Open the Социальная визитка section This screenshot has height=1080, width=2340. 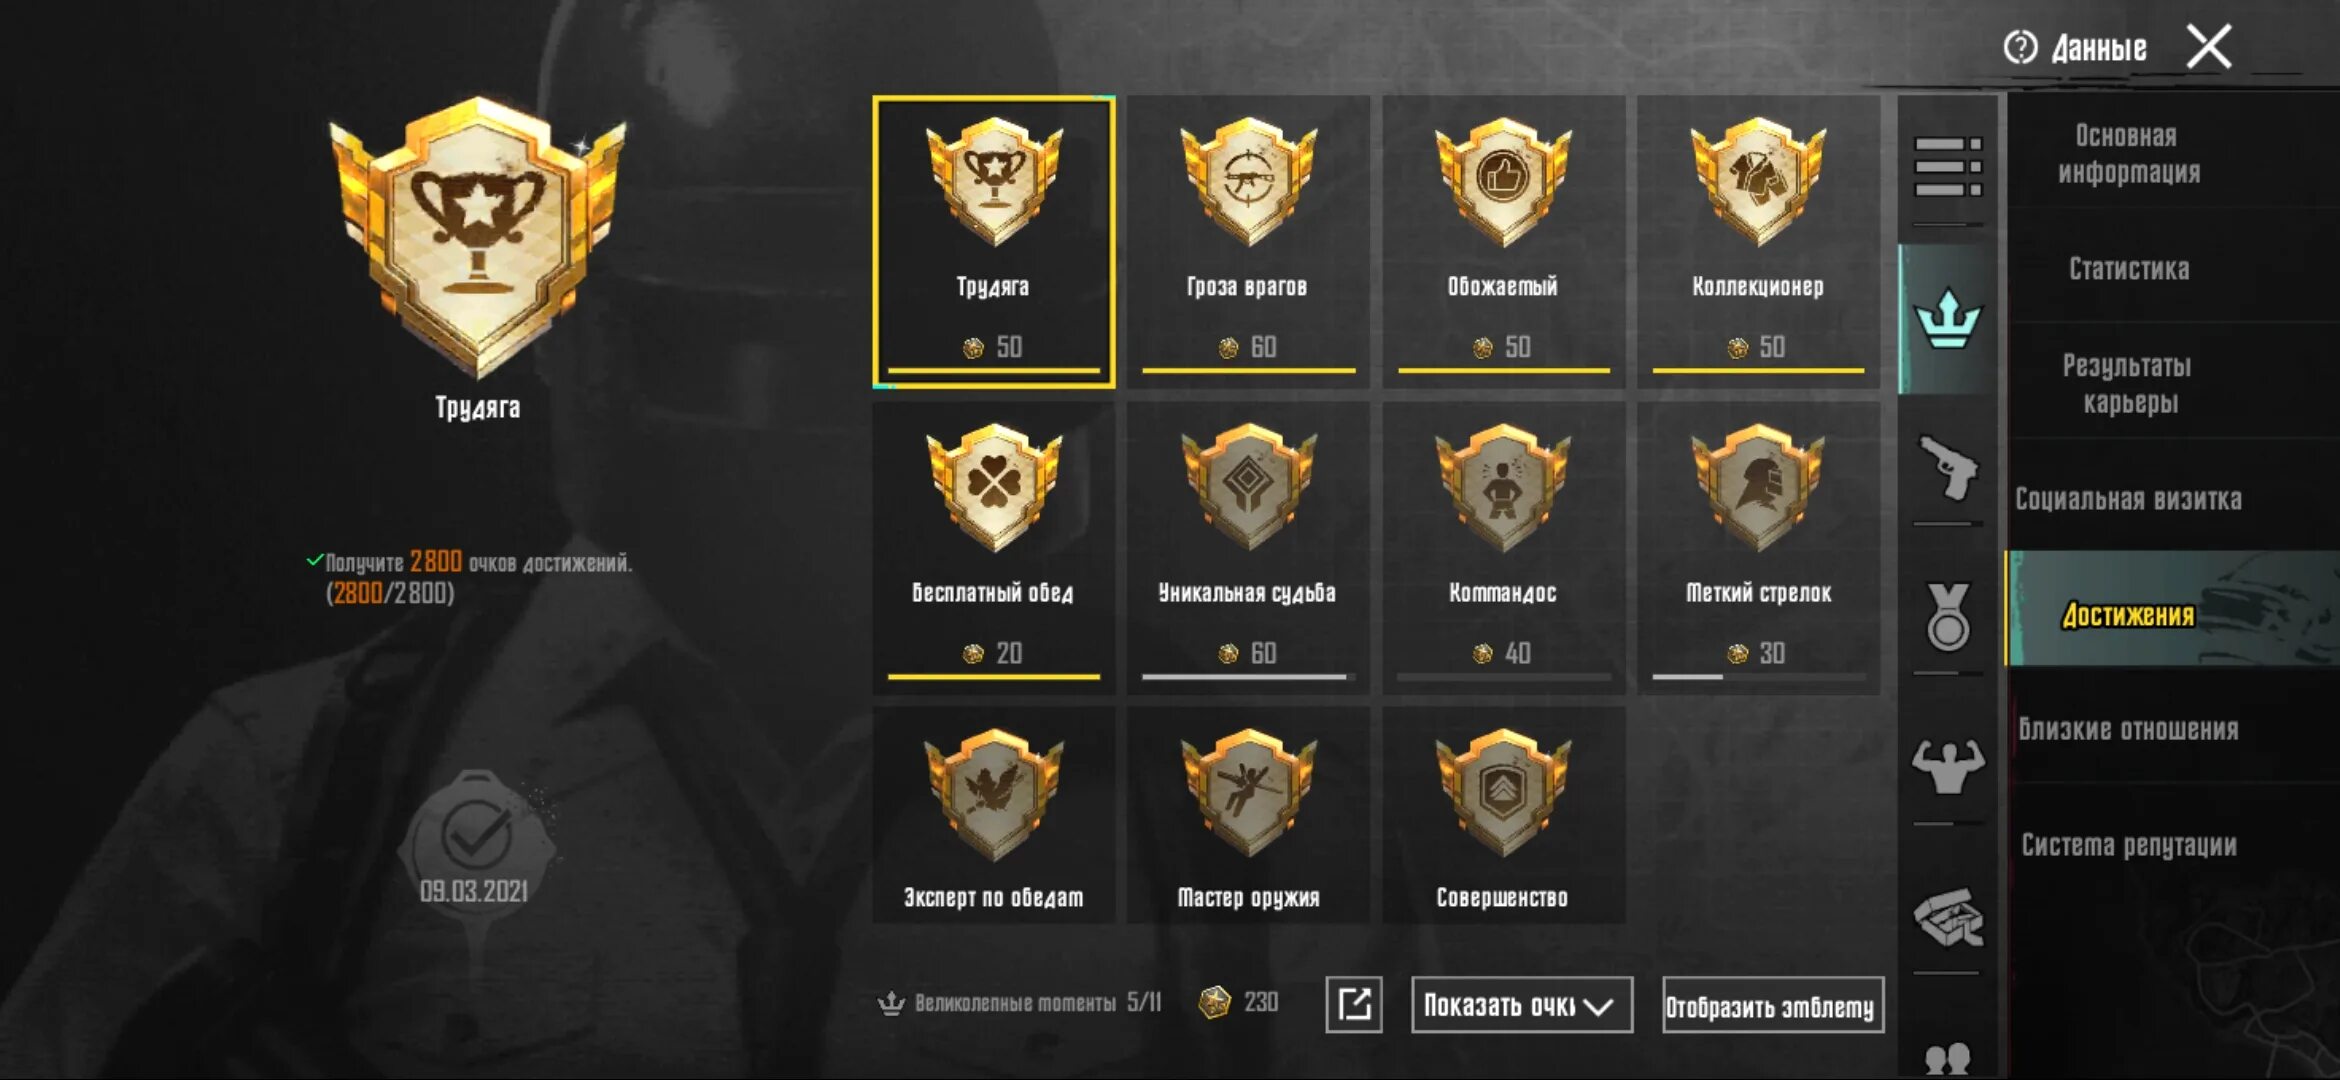pyautogui.click(x=2129, y=499)
